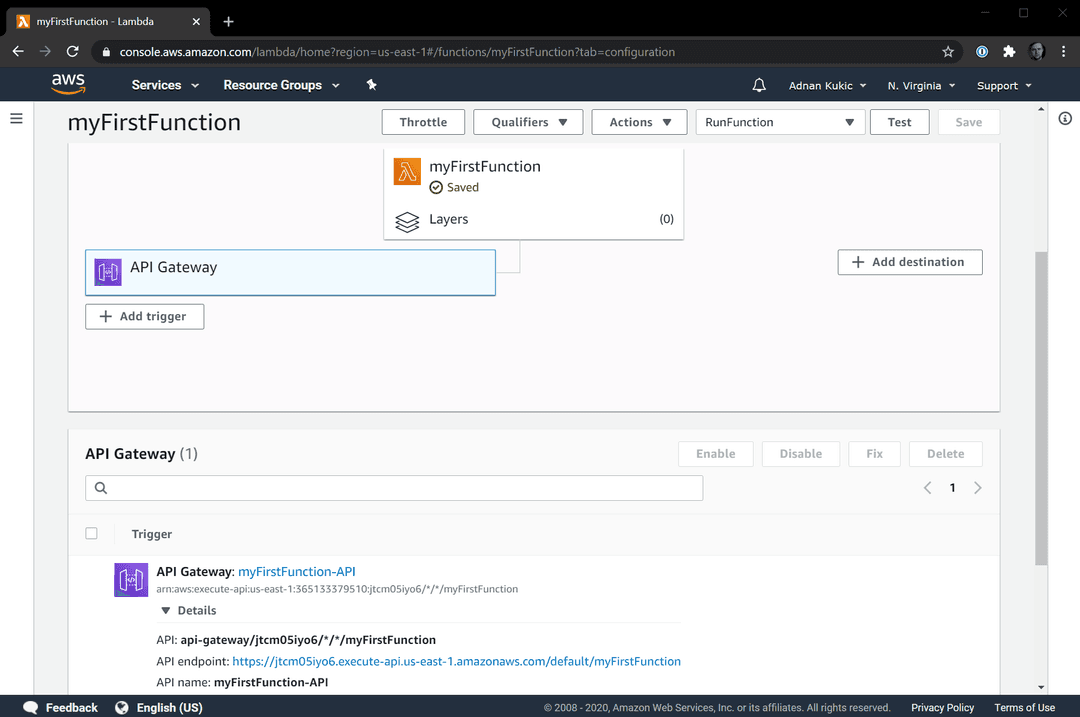The height and width of the screenshot is (717, 1080).
Task: Open the RunFunction selector
Action: pos(779,121)
